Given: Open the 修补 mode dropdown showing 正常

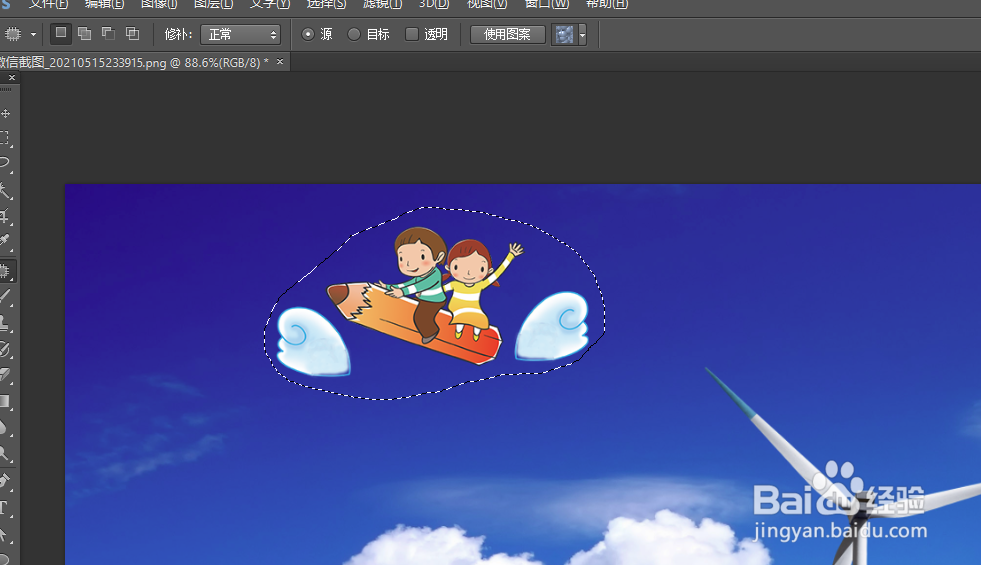Looking at the screenshot, I should [240, 34].
